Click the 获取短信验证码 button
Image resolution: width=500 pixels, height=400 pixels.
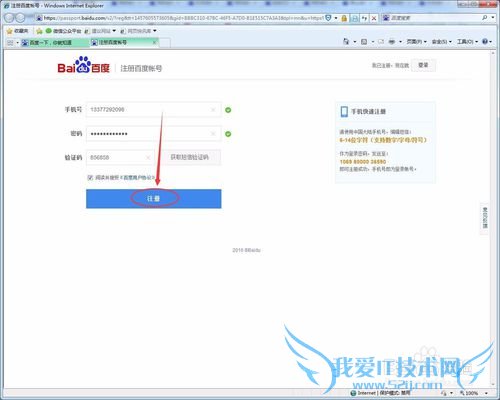(190, 157)
